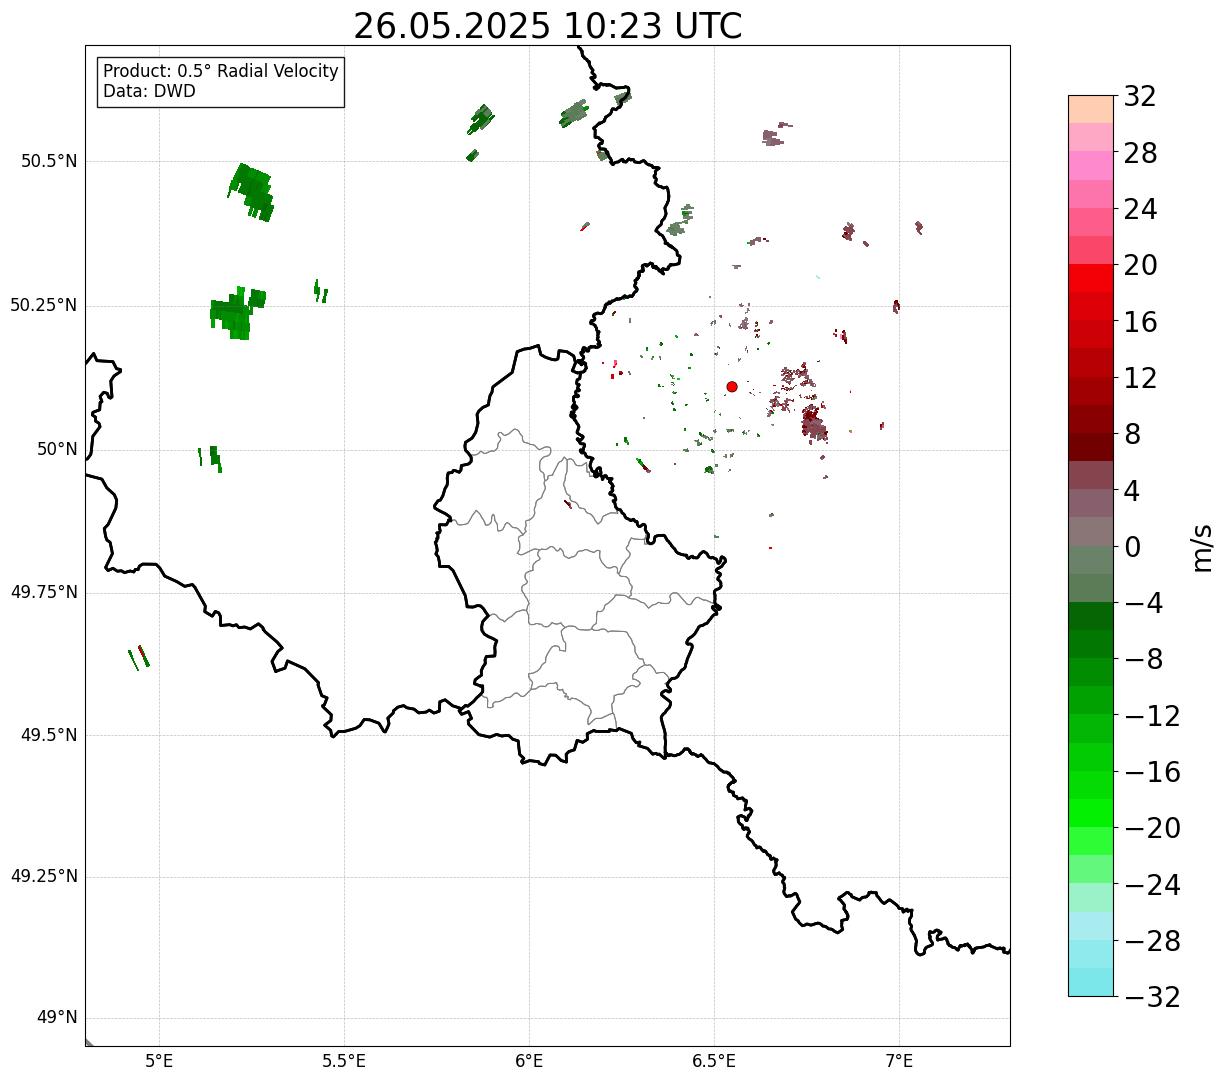The height and width of the screenshot is (1081, 1225).
Task: Click the colorbar value −8
Action: tap(1144, 660)
